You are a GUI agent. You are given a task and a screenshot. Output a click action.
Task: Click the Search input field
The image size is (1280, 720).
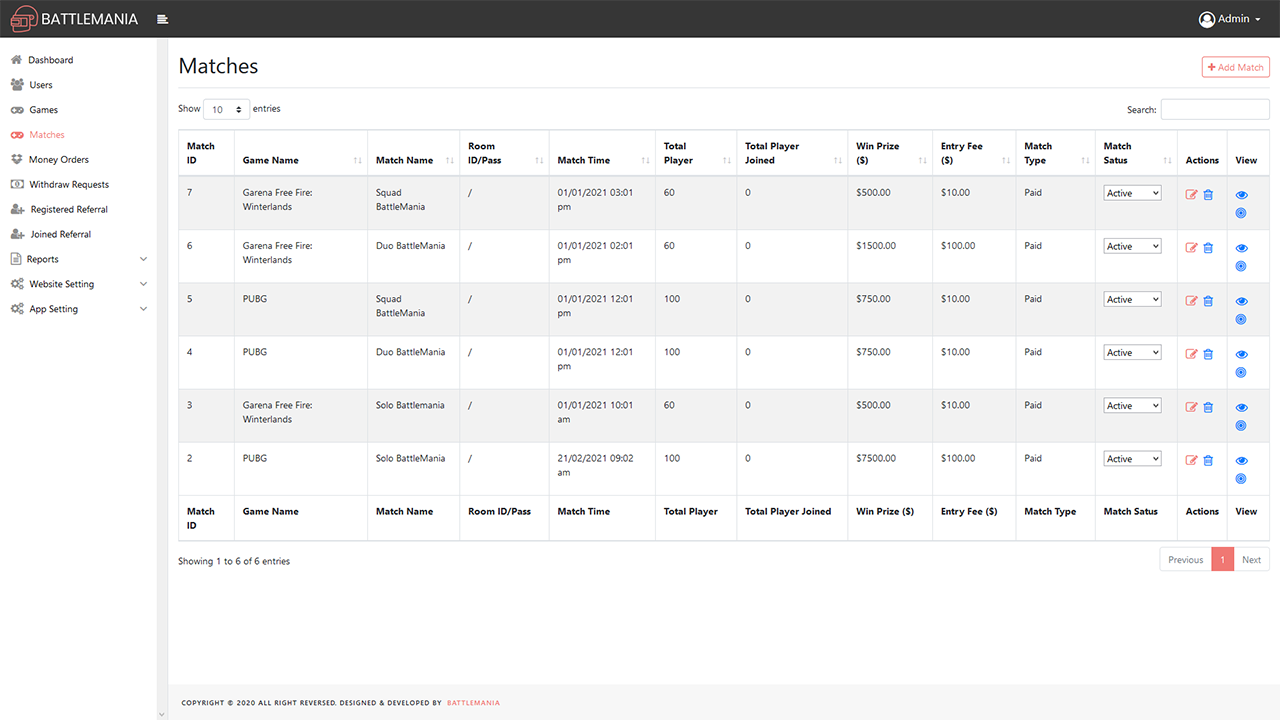[x=1214, y=109]
